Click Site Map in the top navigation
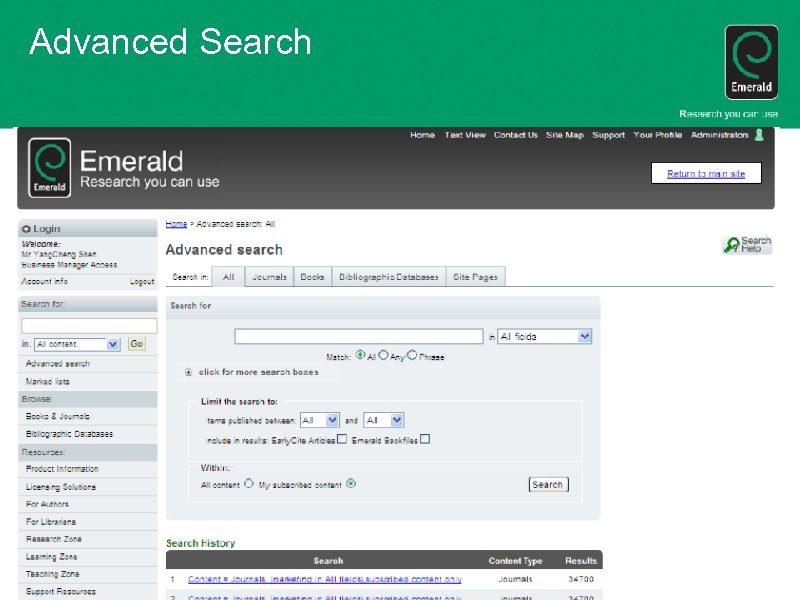 point(564,134)
